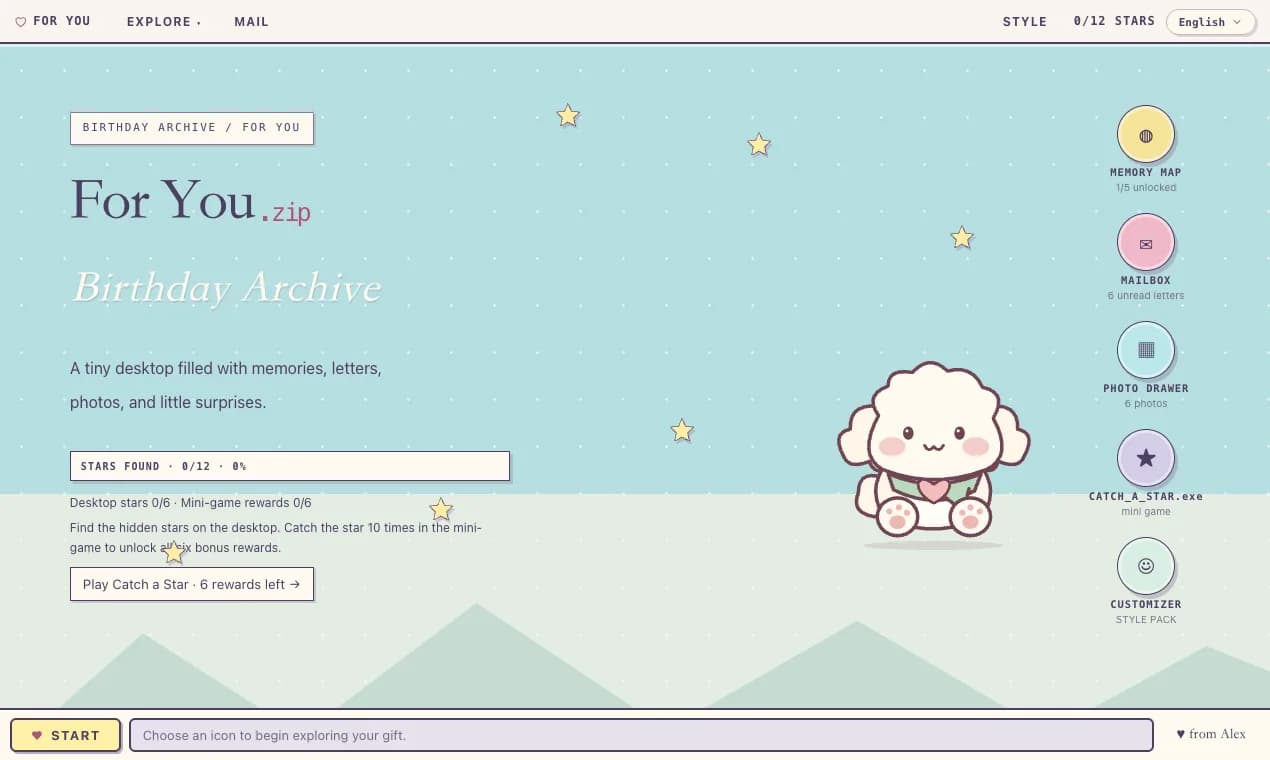Click the 'Birthday Archive' italic subtitle
The image size is (1270, 760).
click(x=226, y=288)
